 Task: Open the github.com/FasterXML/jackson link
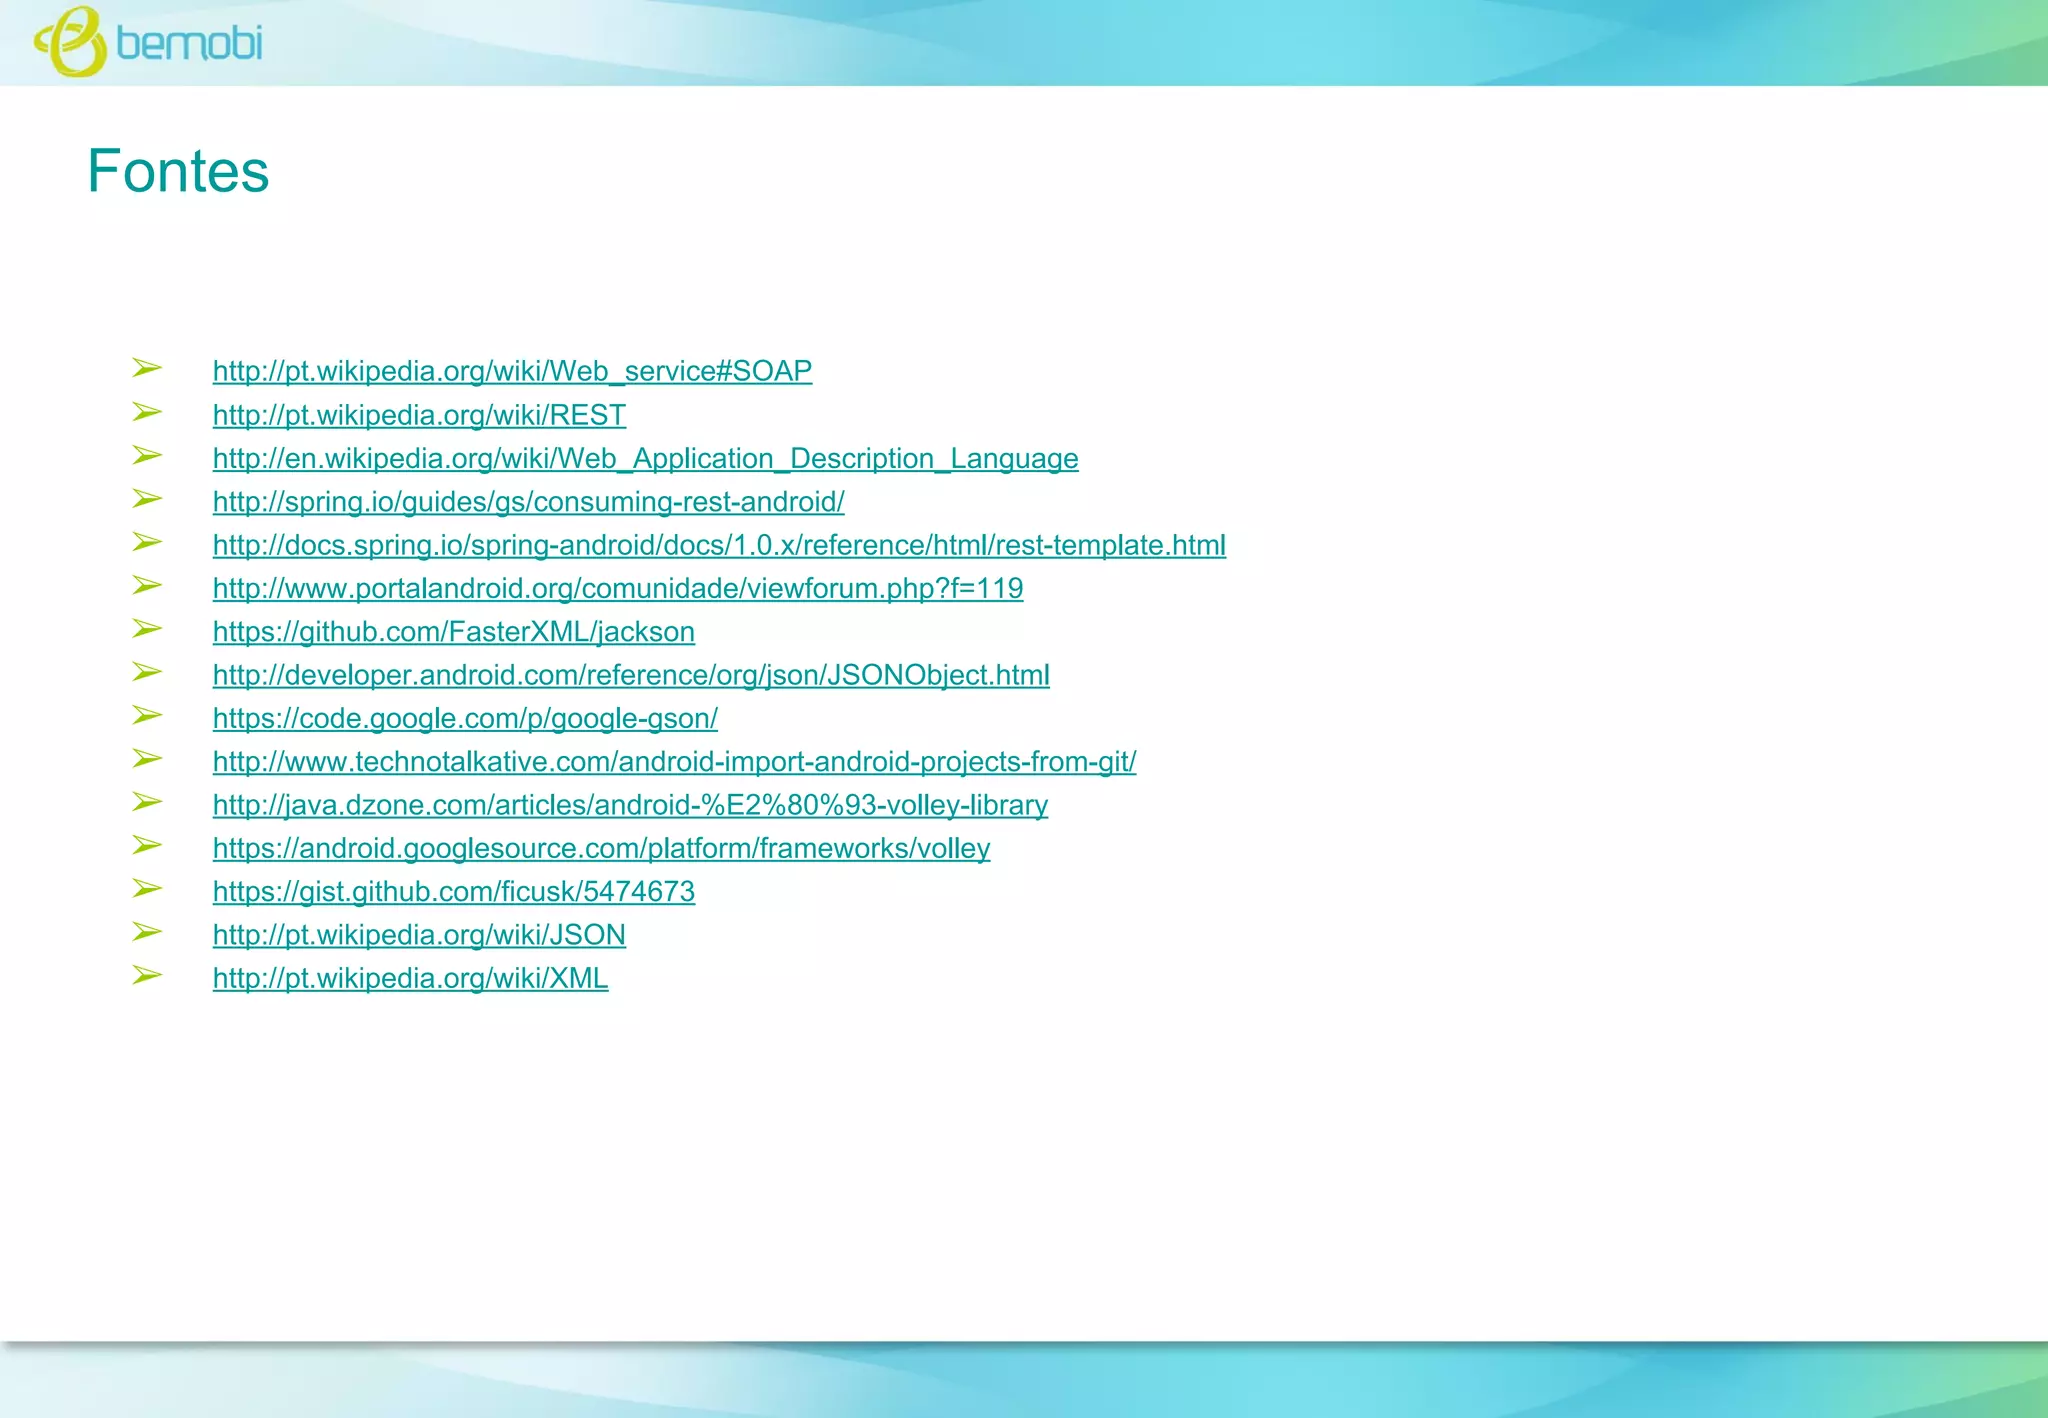454,632
